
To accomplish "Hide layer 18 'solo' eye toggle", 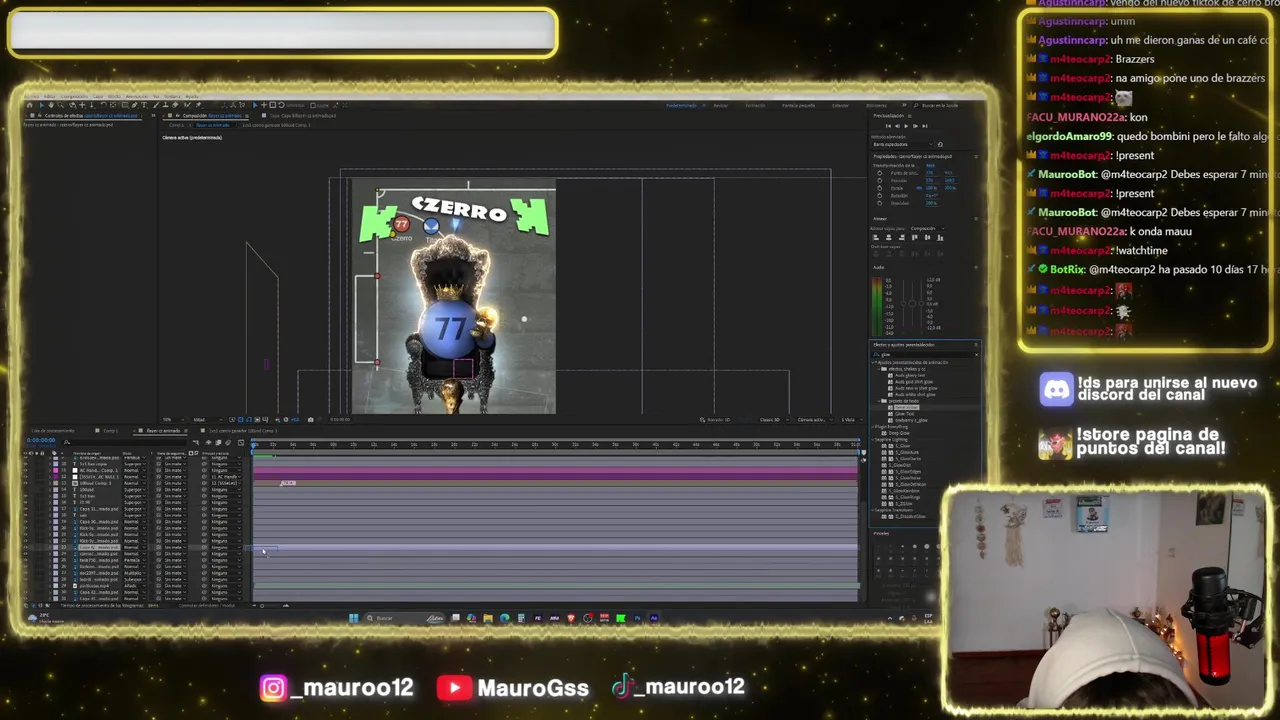I will 25,515.
